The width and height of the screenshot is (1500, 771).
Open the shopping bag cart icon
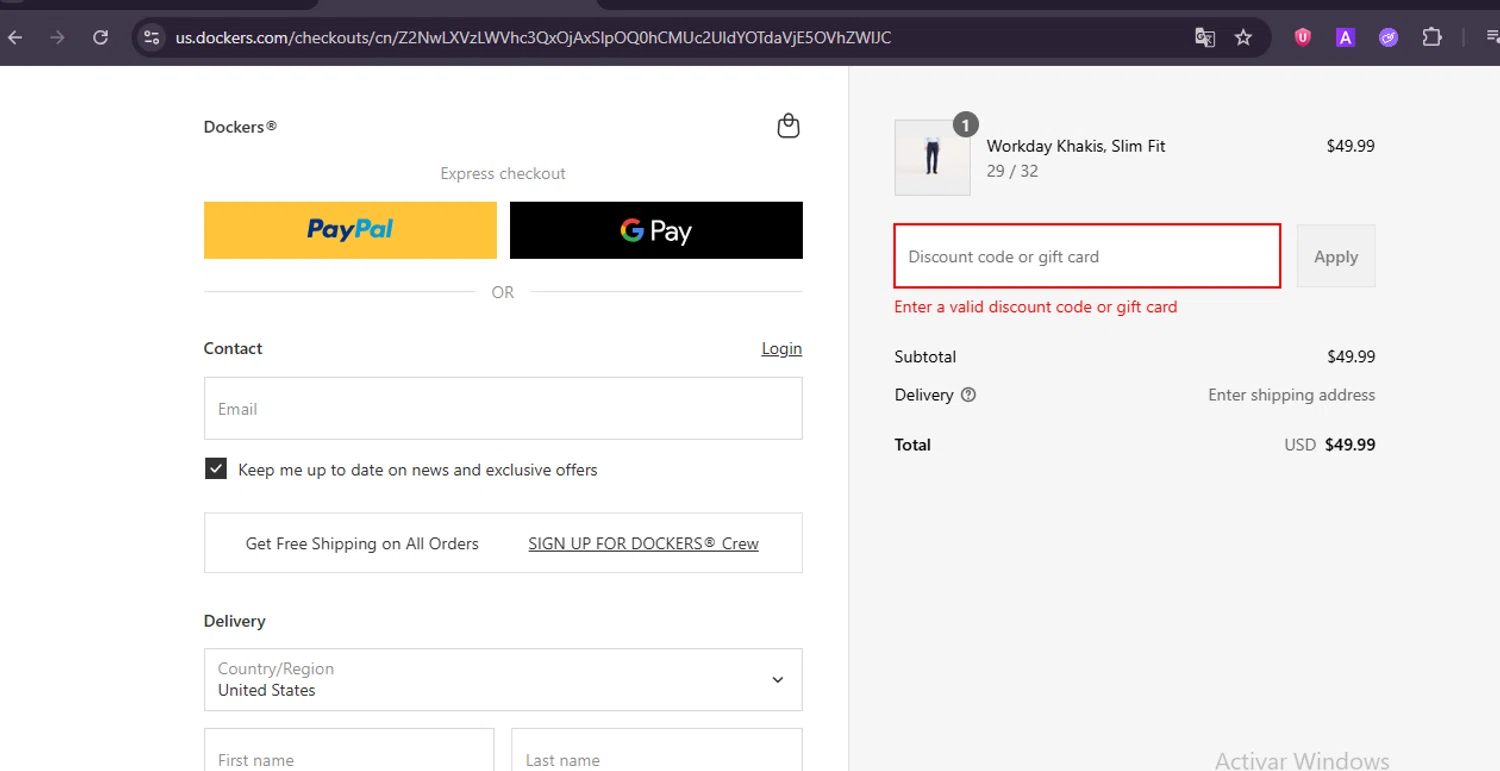click(788, 126)
